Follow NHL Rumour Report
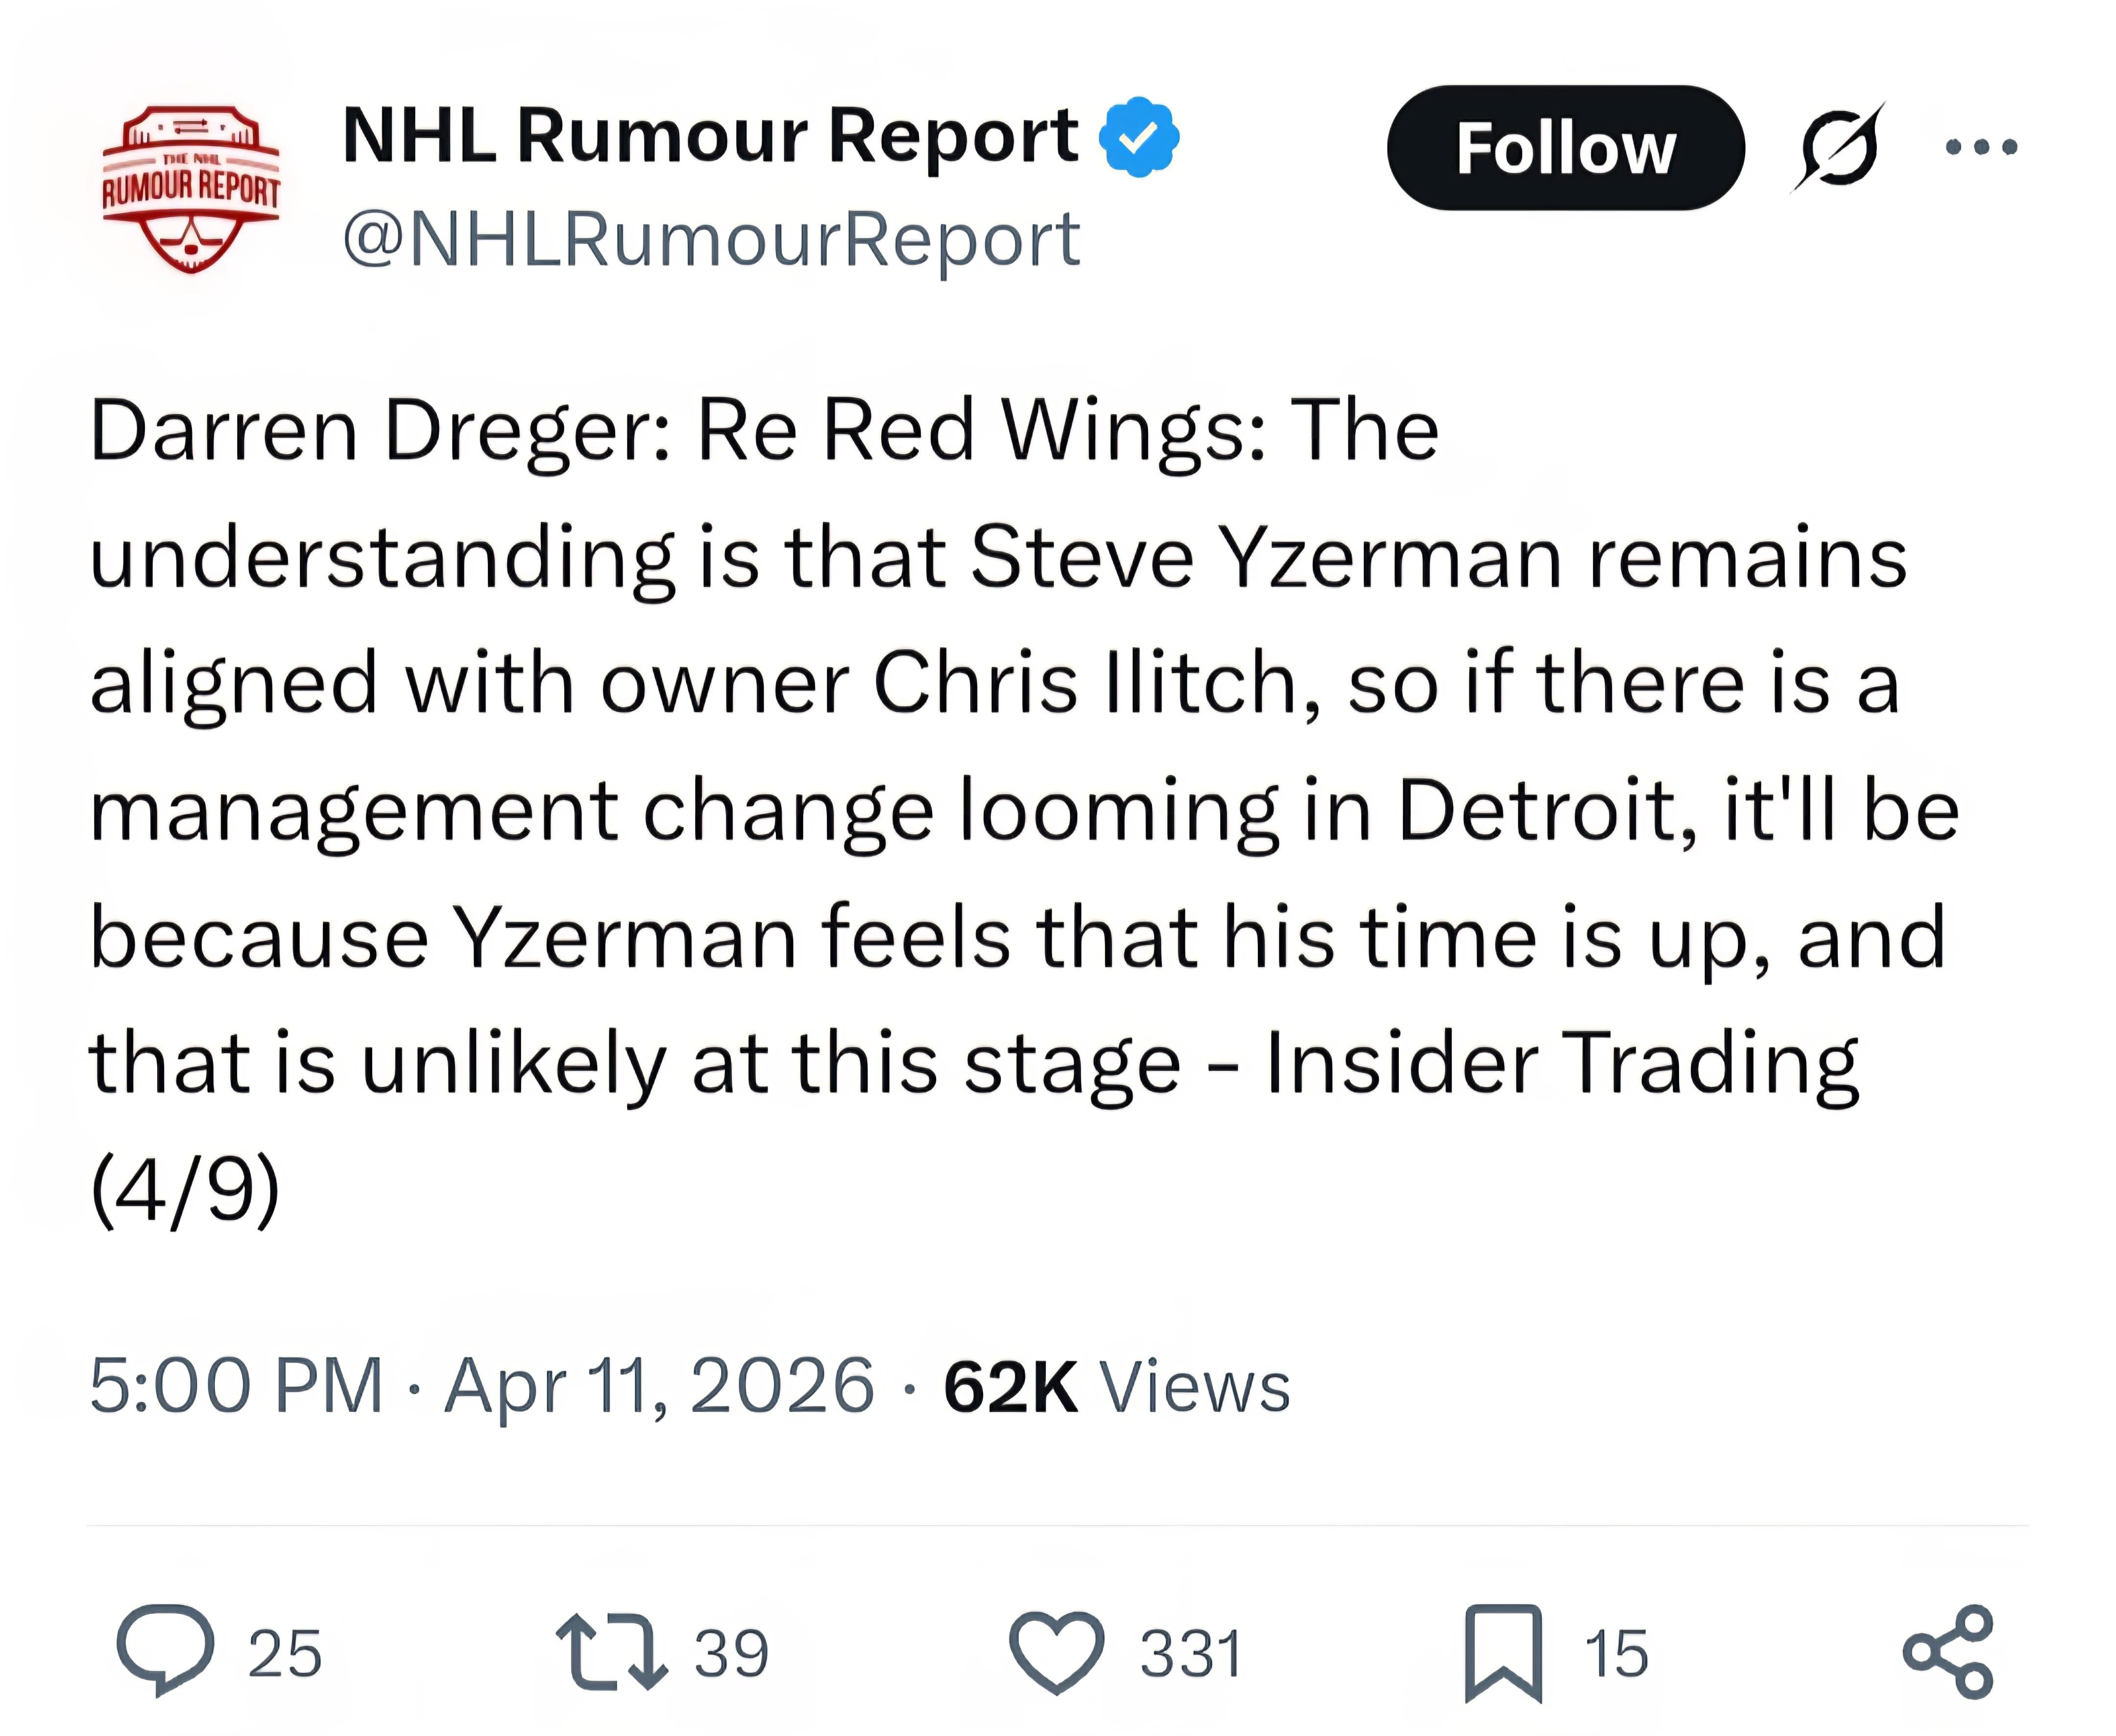 click(1565, 148)
